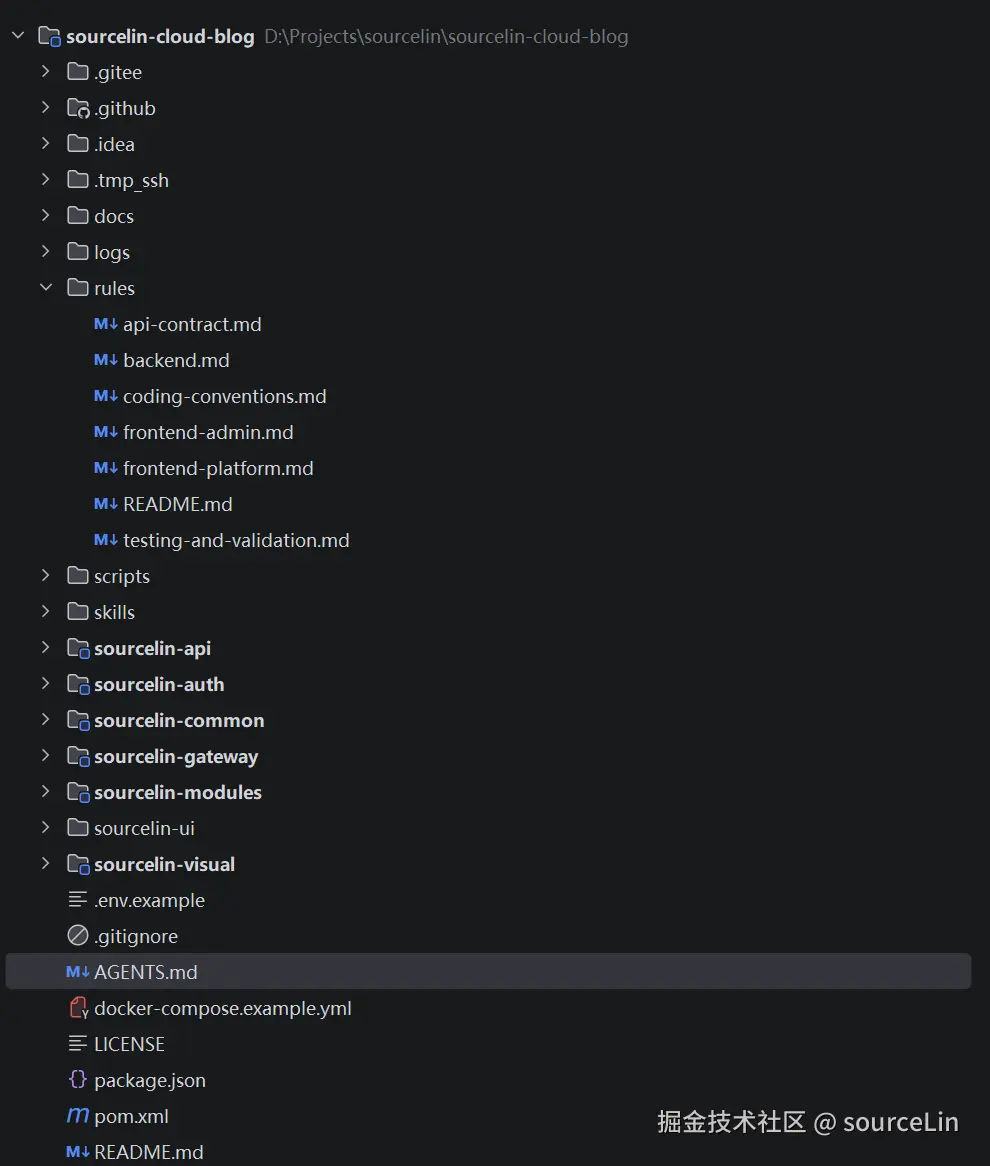Screen dimensions: 990x1166
Task: Click the Maven icon beside pom.xml
Action: [77, 1115]
